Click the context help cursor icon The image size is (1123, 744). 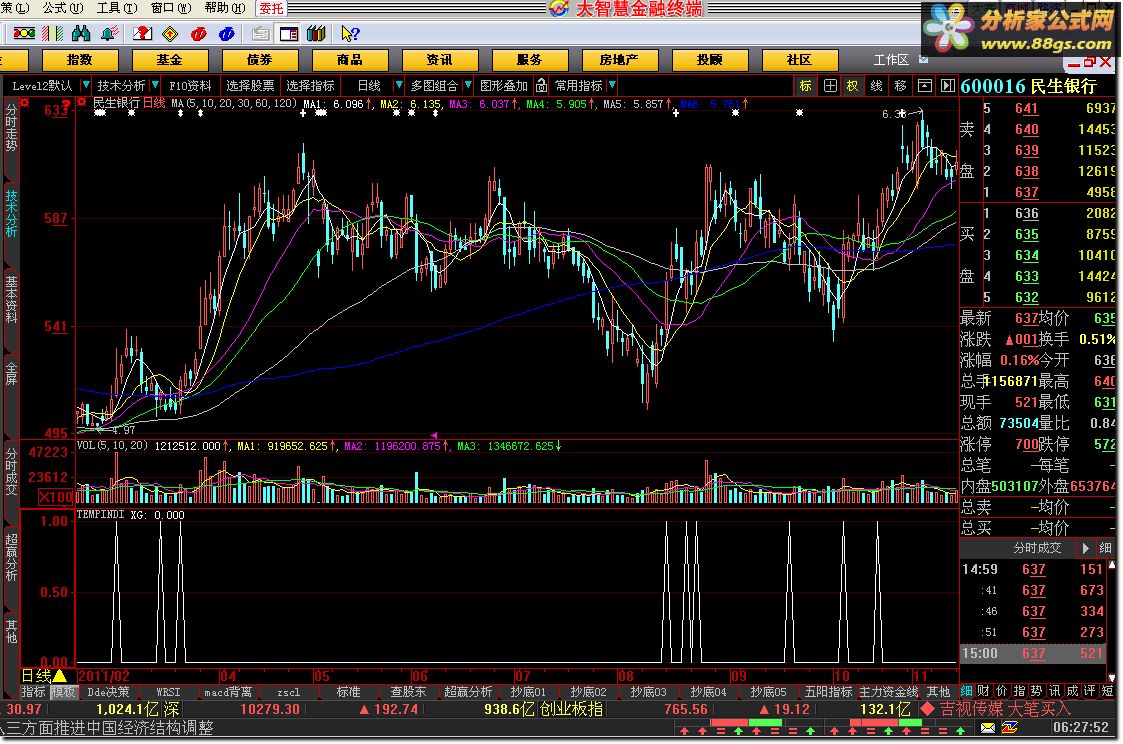[x=350, y=33]
